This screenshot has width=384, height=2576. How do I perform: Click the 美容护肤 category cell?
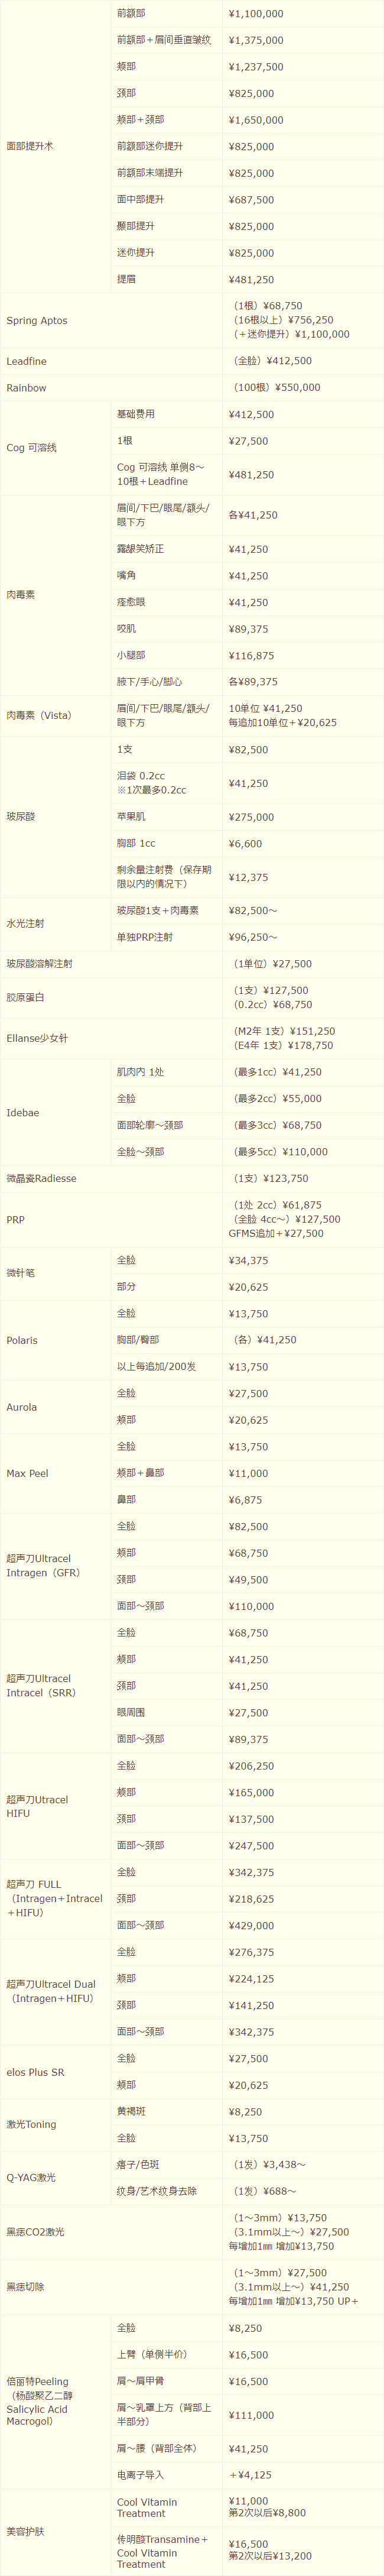tap(55, 2532)
